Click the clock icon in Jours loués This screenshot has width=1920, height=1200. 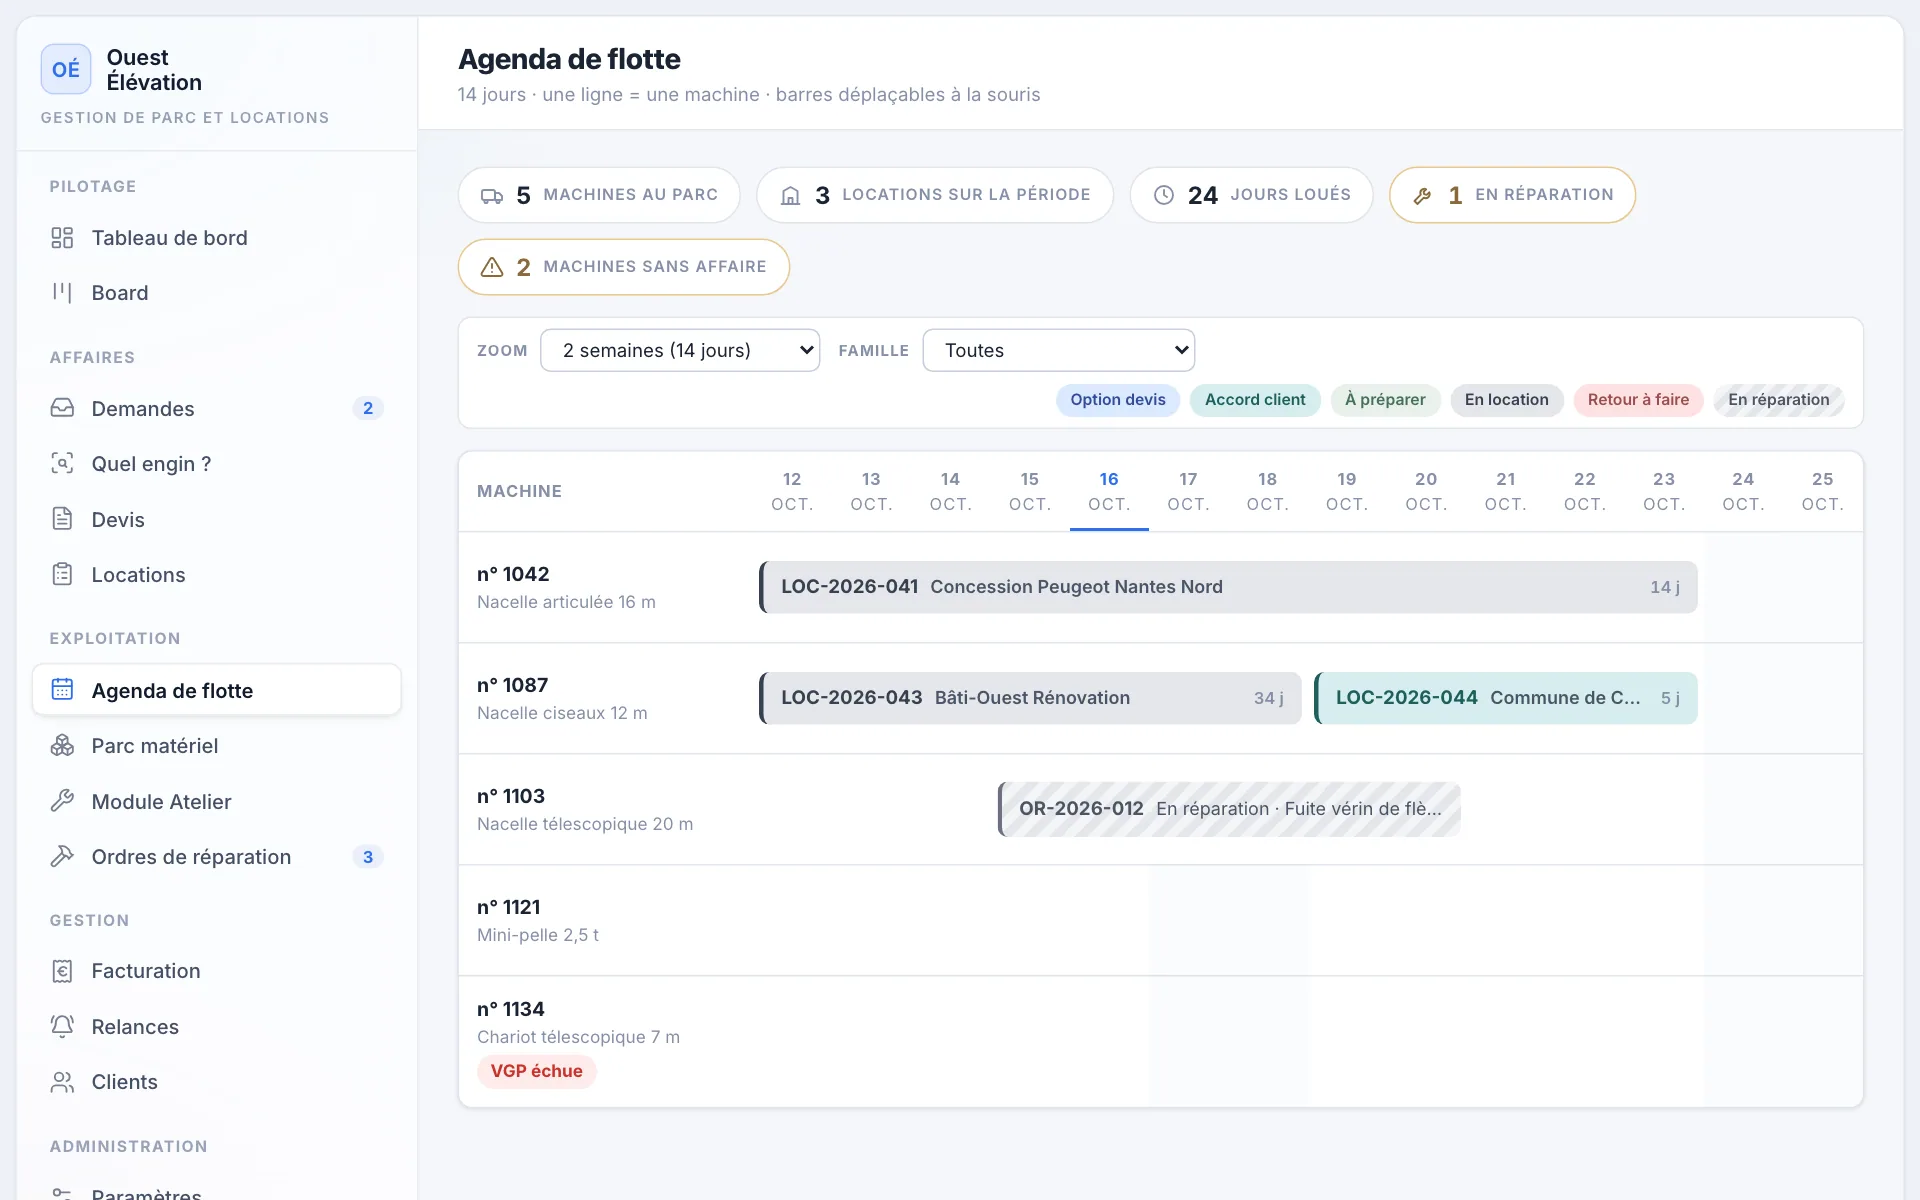click(1164, 195)
